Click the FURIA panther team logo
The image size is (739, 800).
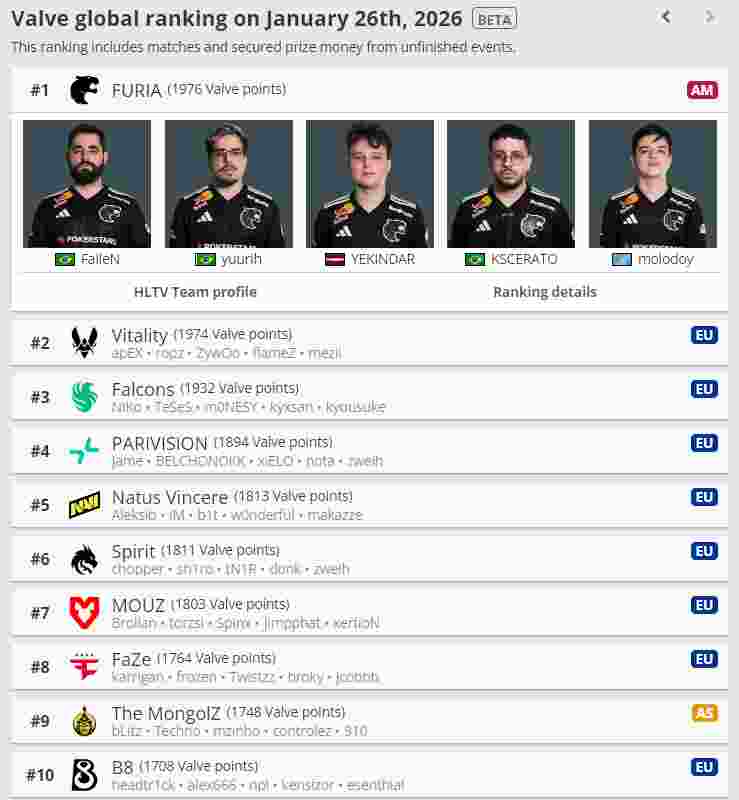(x=84, y=90)
